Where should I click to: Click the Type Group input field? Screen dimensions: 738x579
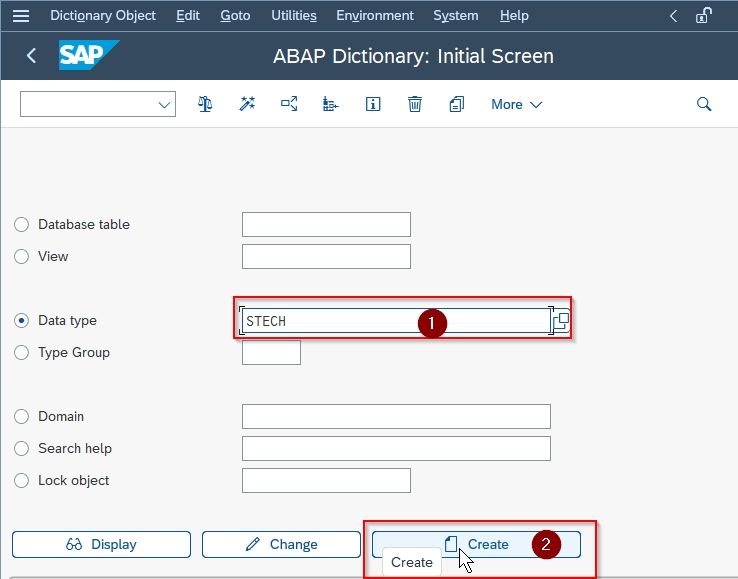271,353
